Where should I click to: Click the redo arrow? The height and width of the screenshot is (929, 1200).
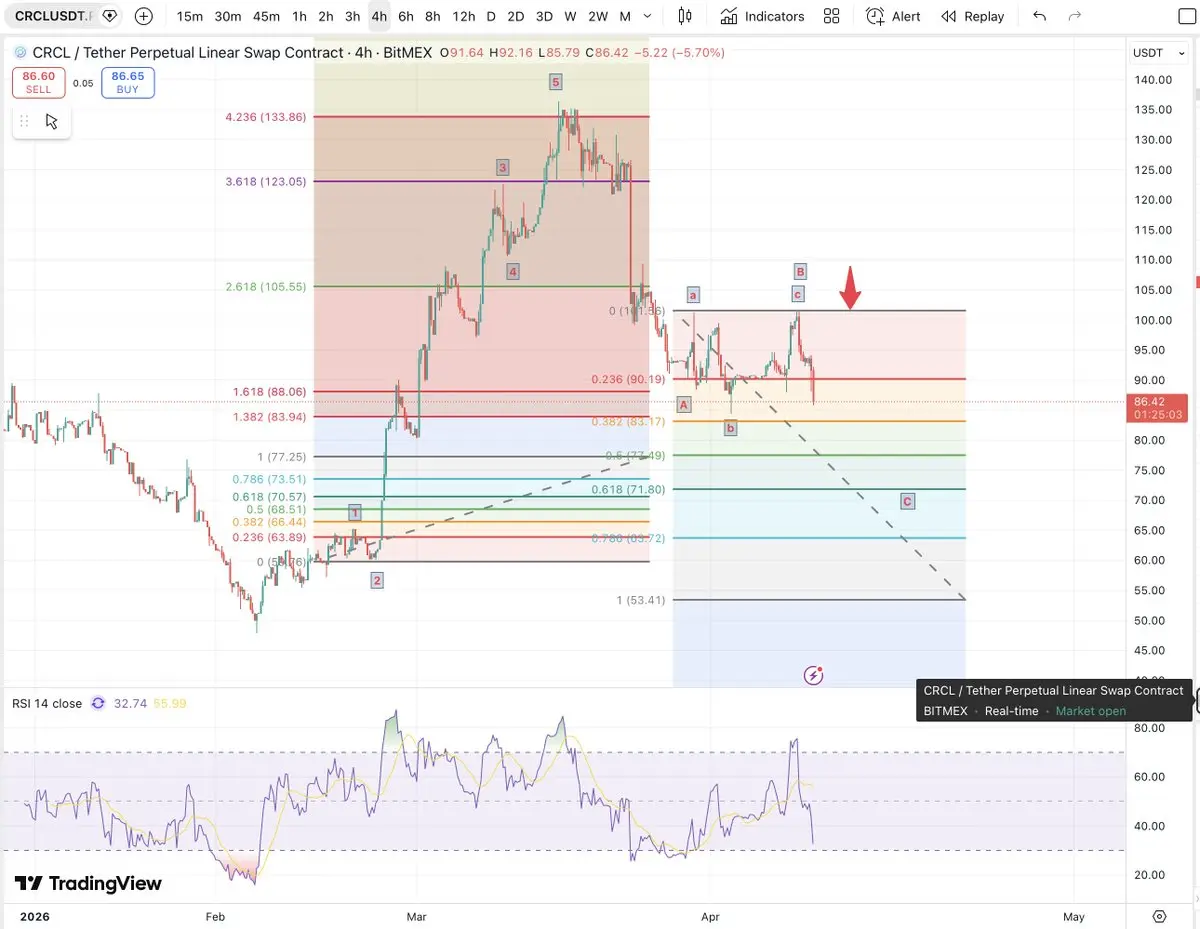click(1075, 16)
